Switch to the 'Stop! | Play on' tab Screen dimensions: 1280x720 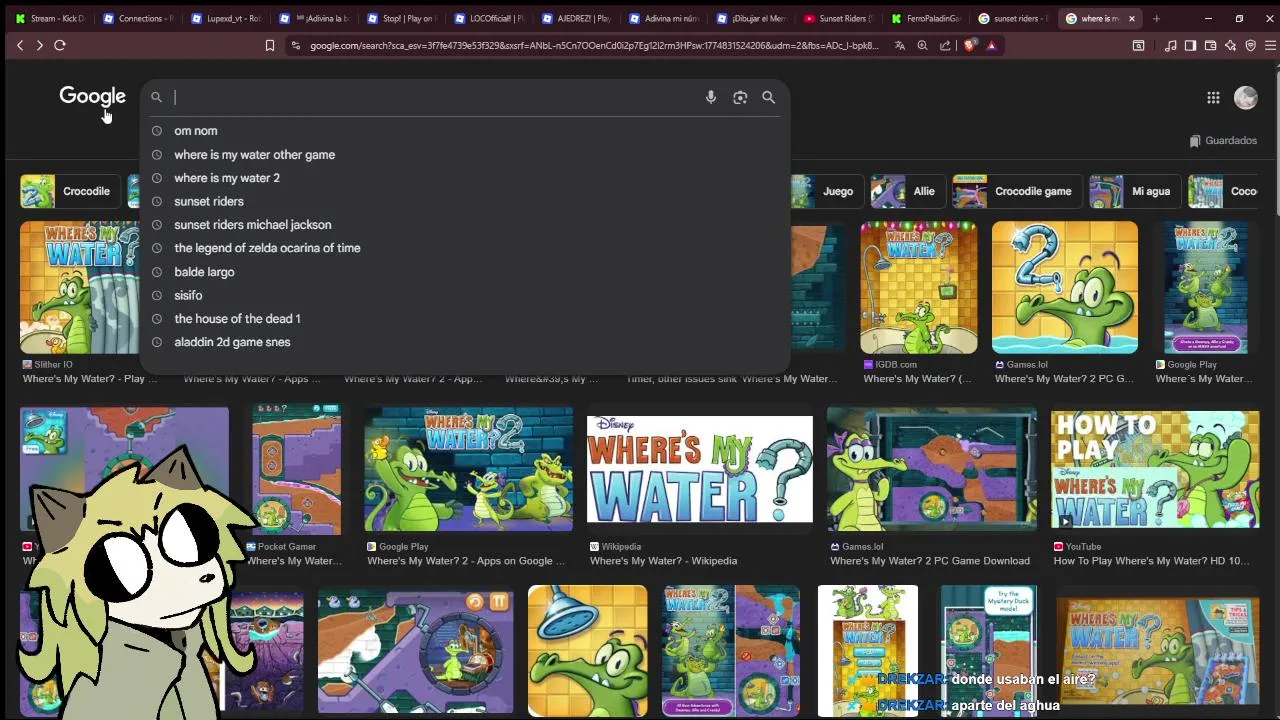coord(402,18)
